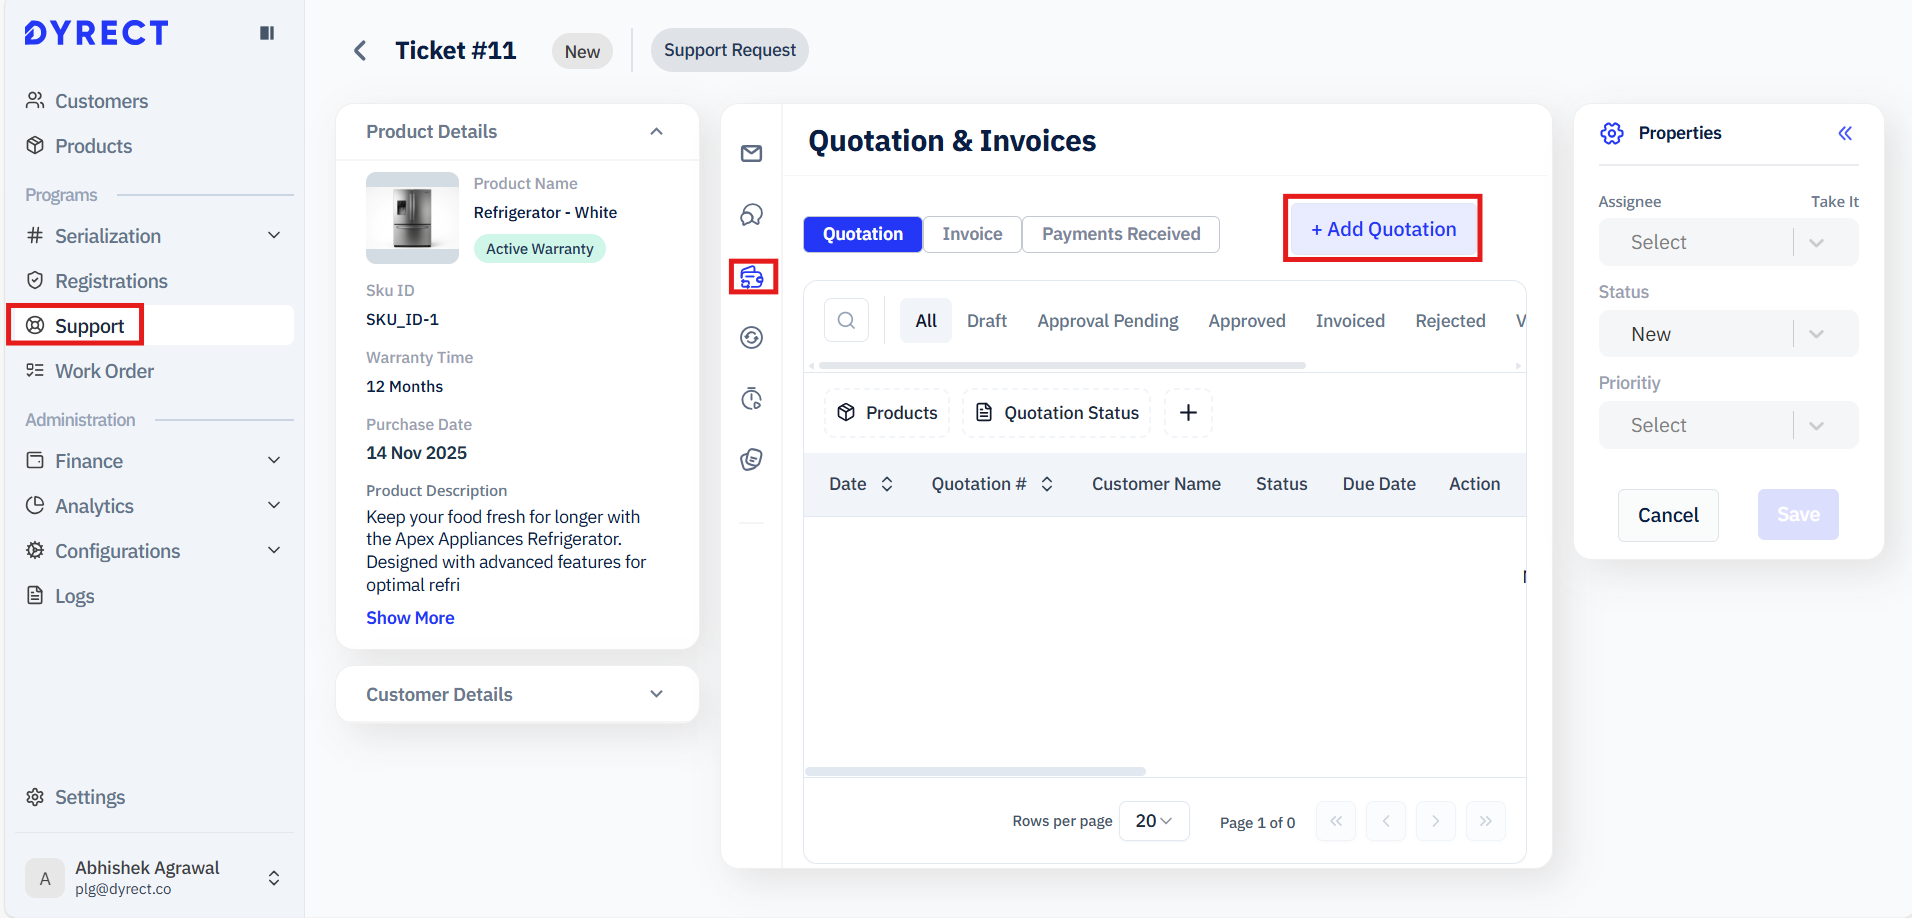The width and height of the screenshot is (1912, 918).
Task: Click the plus icon to add filter
Action: tap(1188, 413)
